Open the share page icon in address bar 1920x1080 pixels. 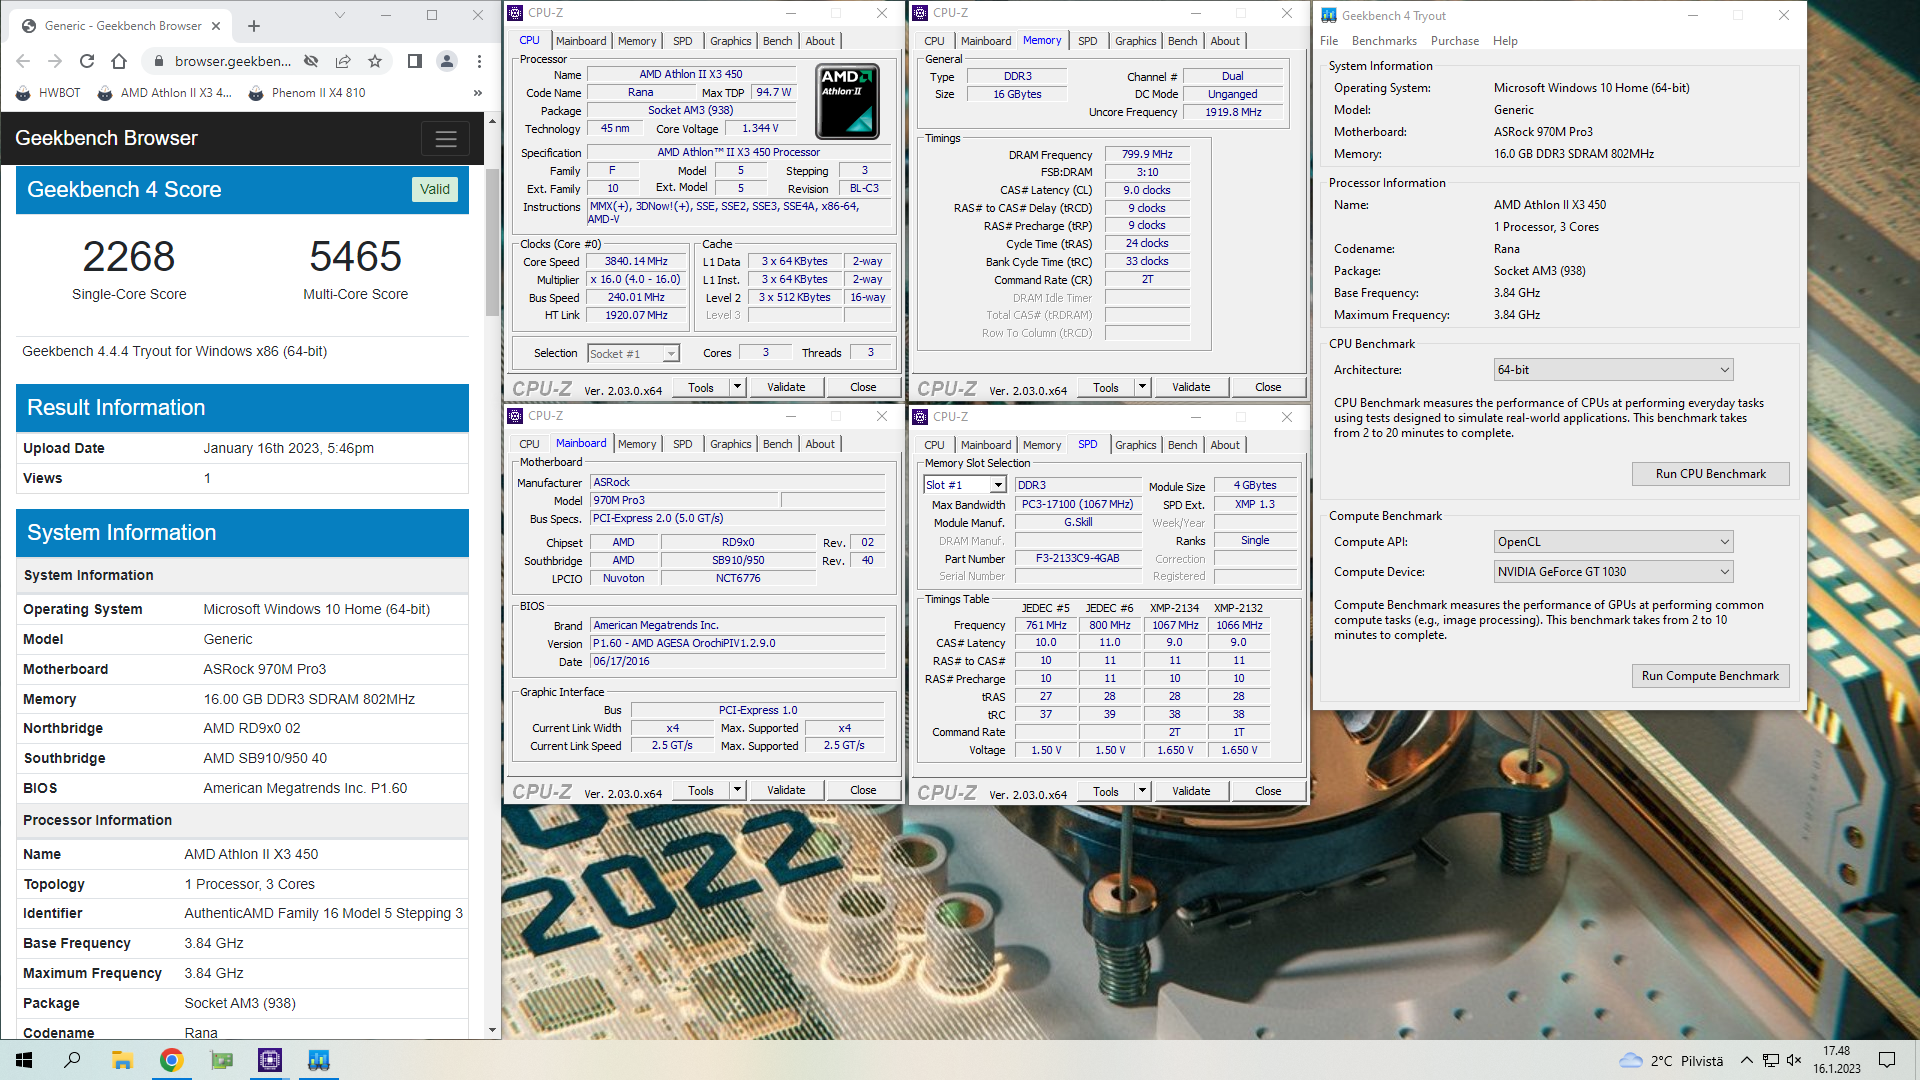point(343,61)
